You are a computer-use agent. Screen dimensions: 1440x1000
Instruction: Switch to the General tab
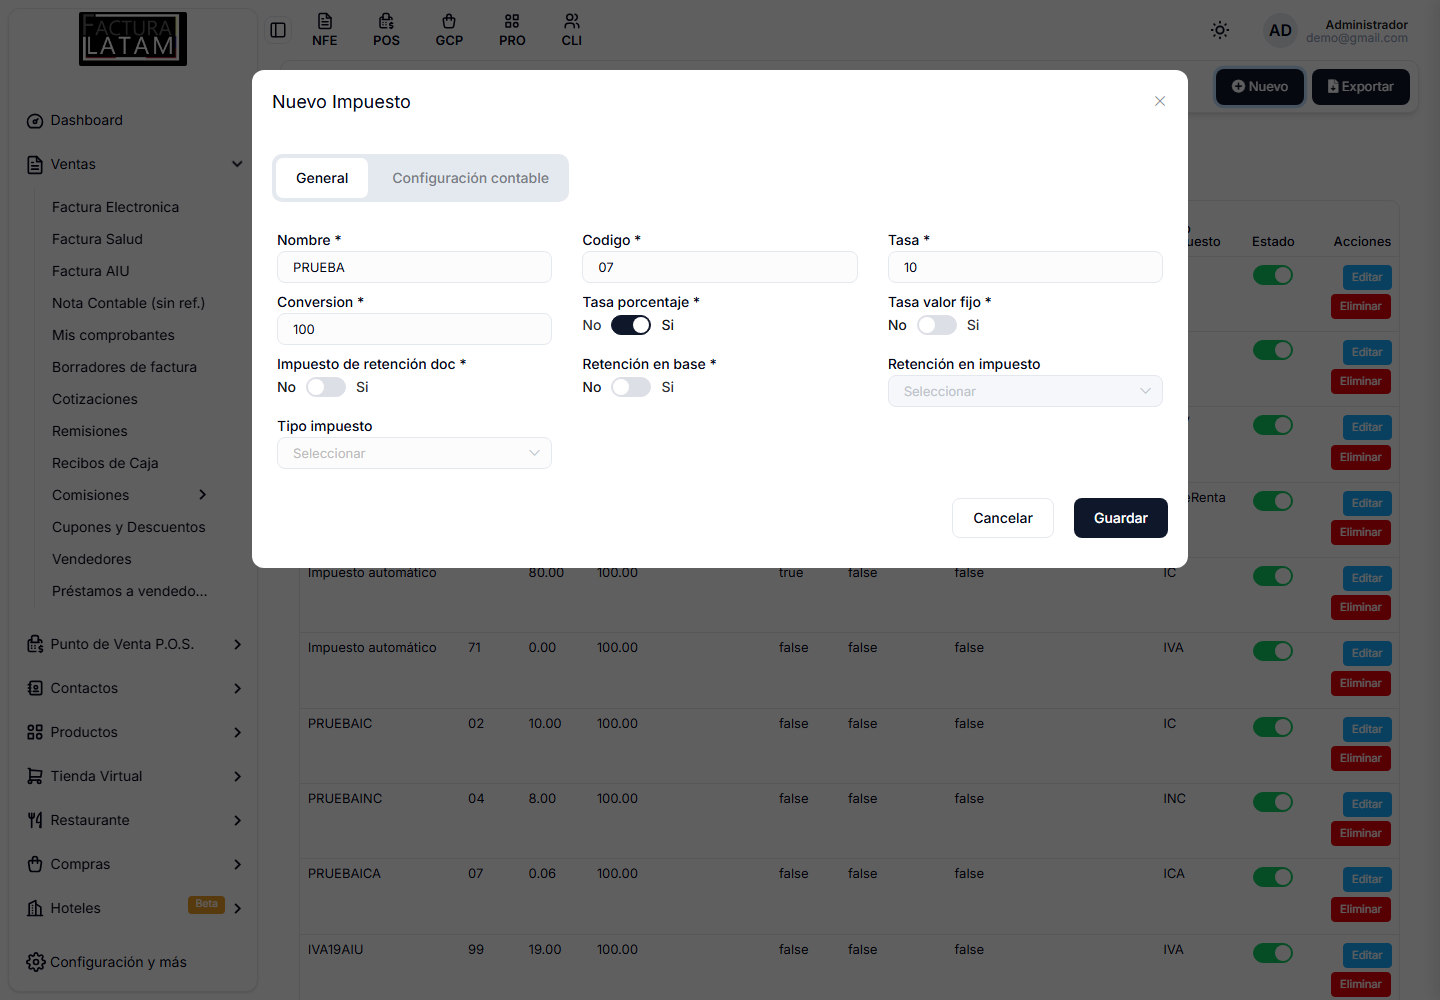(x=322, y=178)
